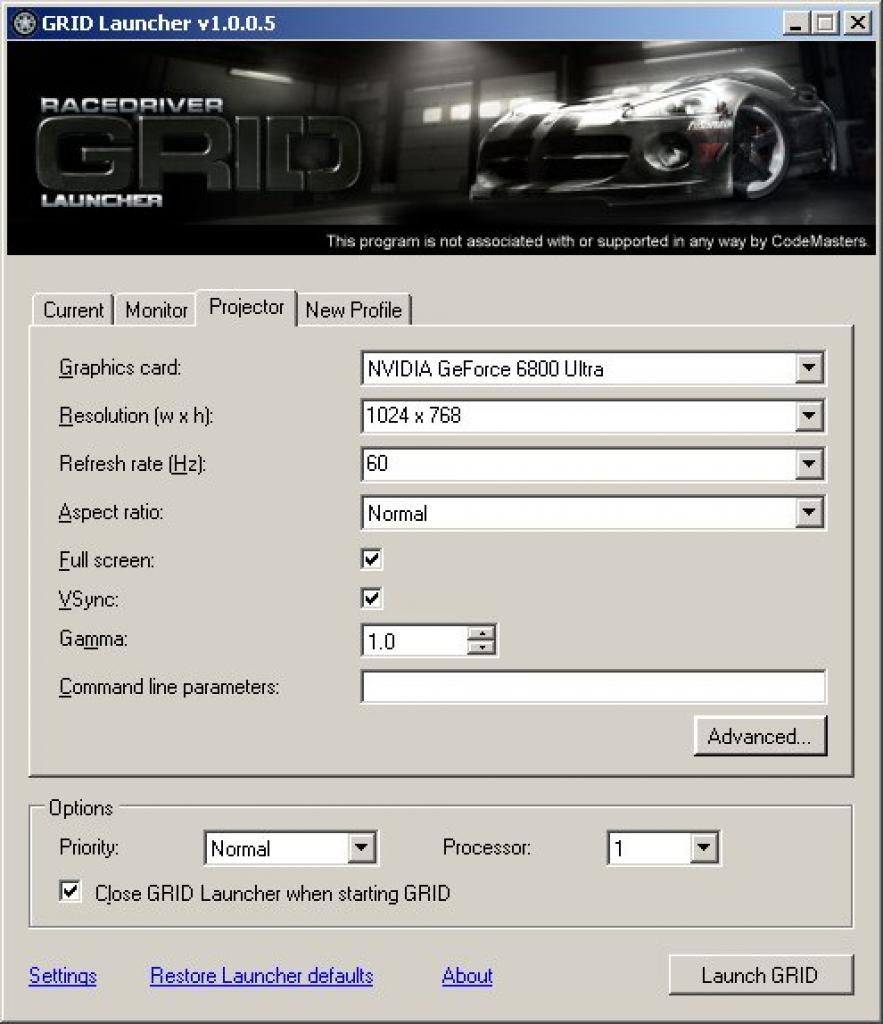Open the Advanced settings dialog
The image size is (883, 1024).
(760, 736)
